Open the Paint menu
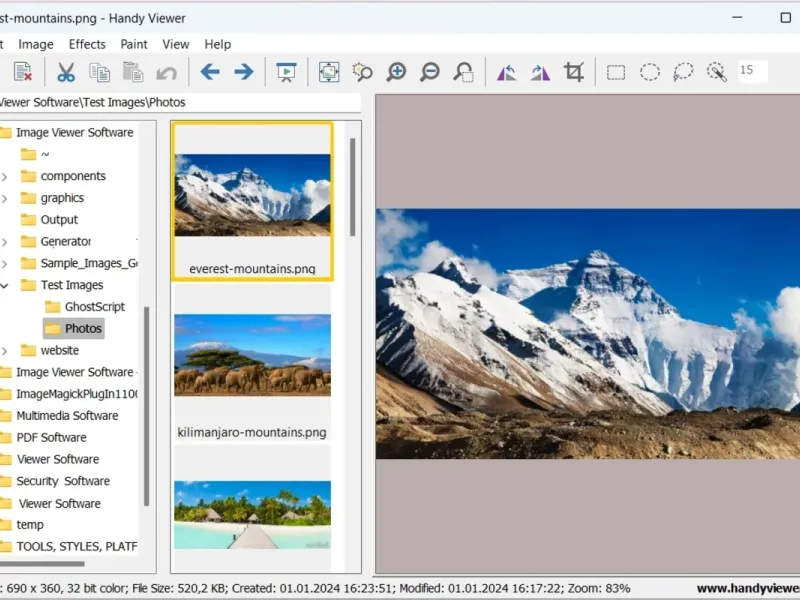The width and height of the screenshot is (800, 600). 134,44
